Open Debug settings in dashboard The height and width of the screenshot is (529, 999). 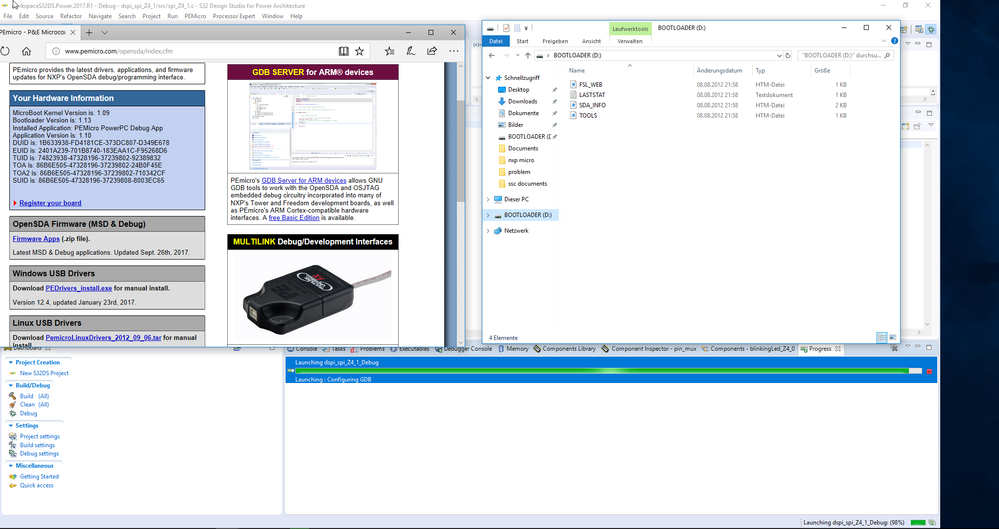39,454
